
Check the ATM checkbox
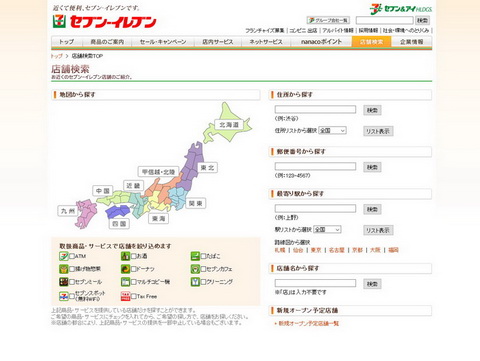[x=72, y=256]
